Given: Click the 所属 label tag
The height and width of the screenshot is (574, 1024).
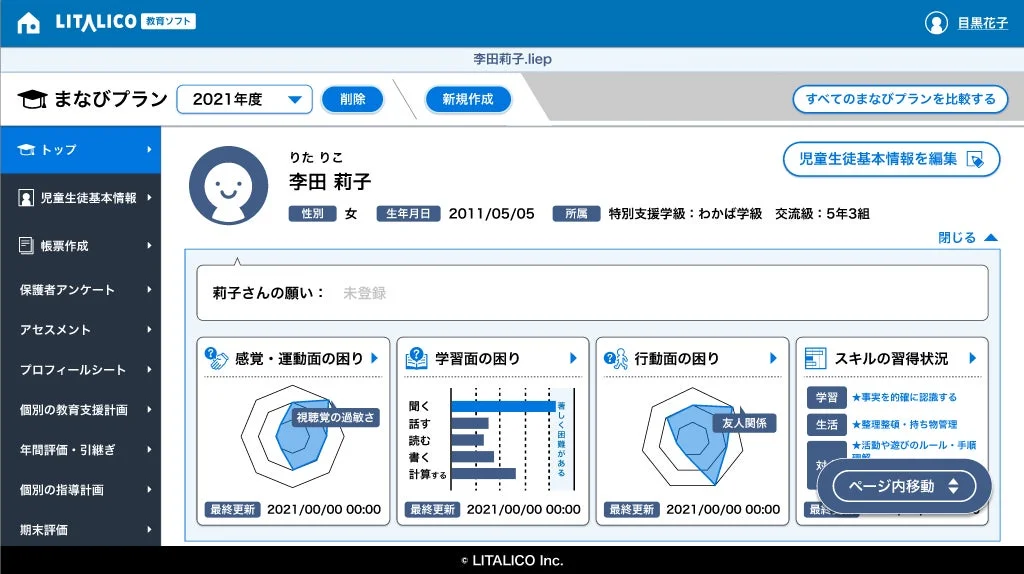Looking at the screenshot, I should point(576,214).
